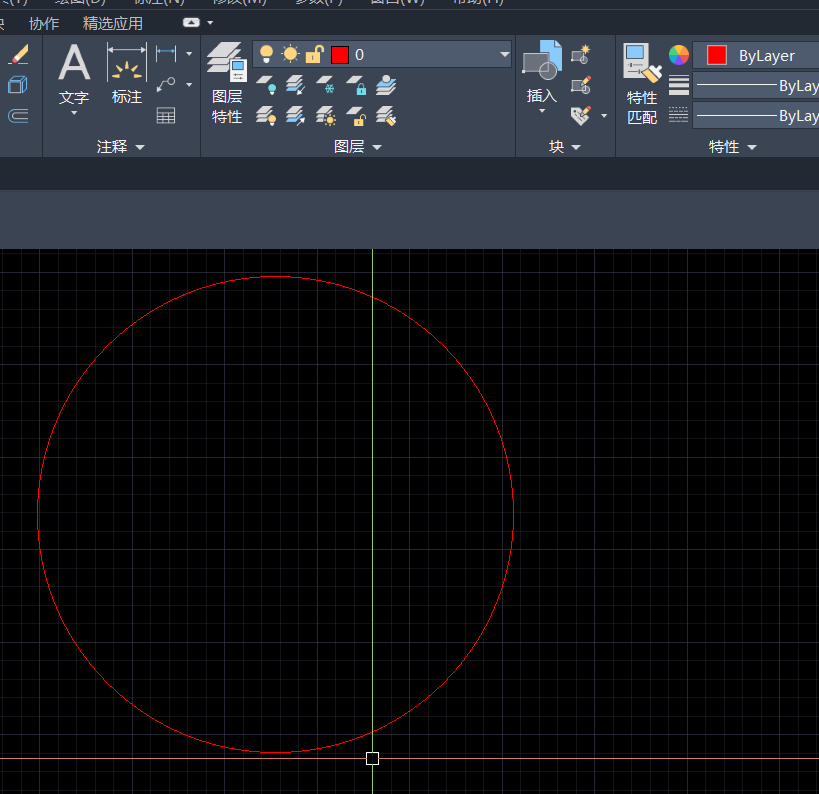
Task: Select the red circle in the drawing
Action: (38, 514)
